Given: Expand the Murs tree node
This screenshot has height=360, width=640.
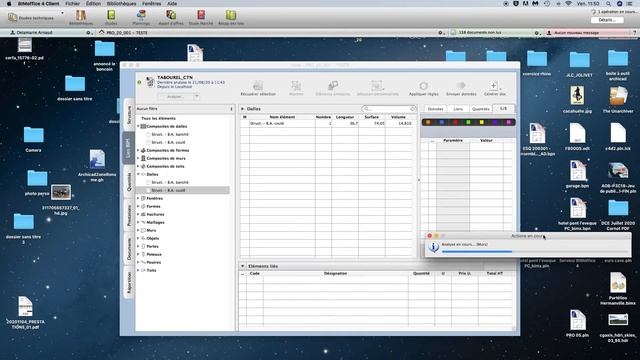Looking at the screenshot, I should pos(138,231).
